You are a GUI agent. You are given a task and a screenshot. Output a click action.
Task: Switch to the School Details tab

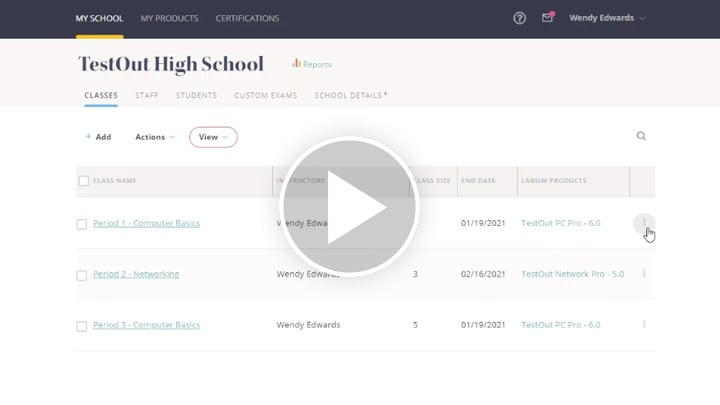point(348,95)
